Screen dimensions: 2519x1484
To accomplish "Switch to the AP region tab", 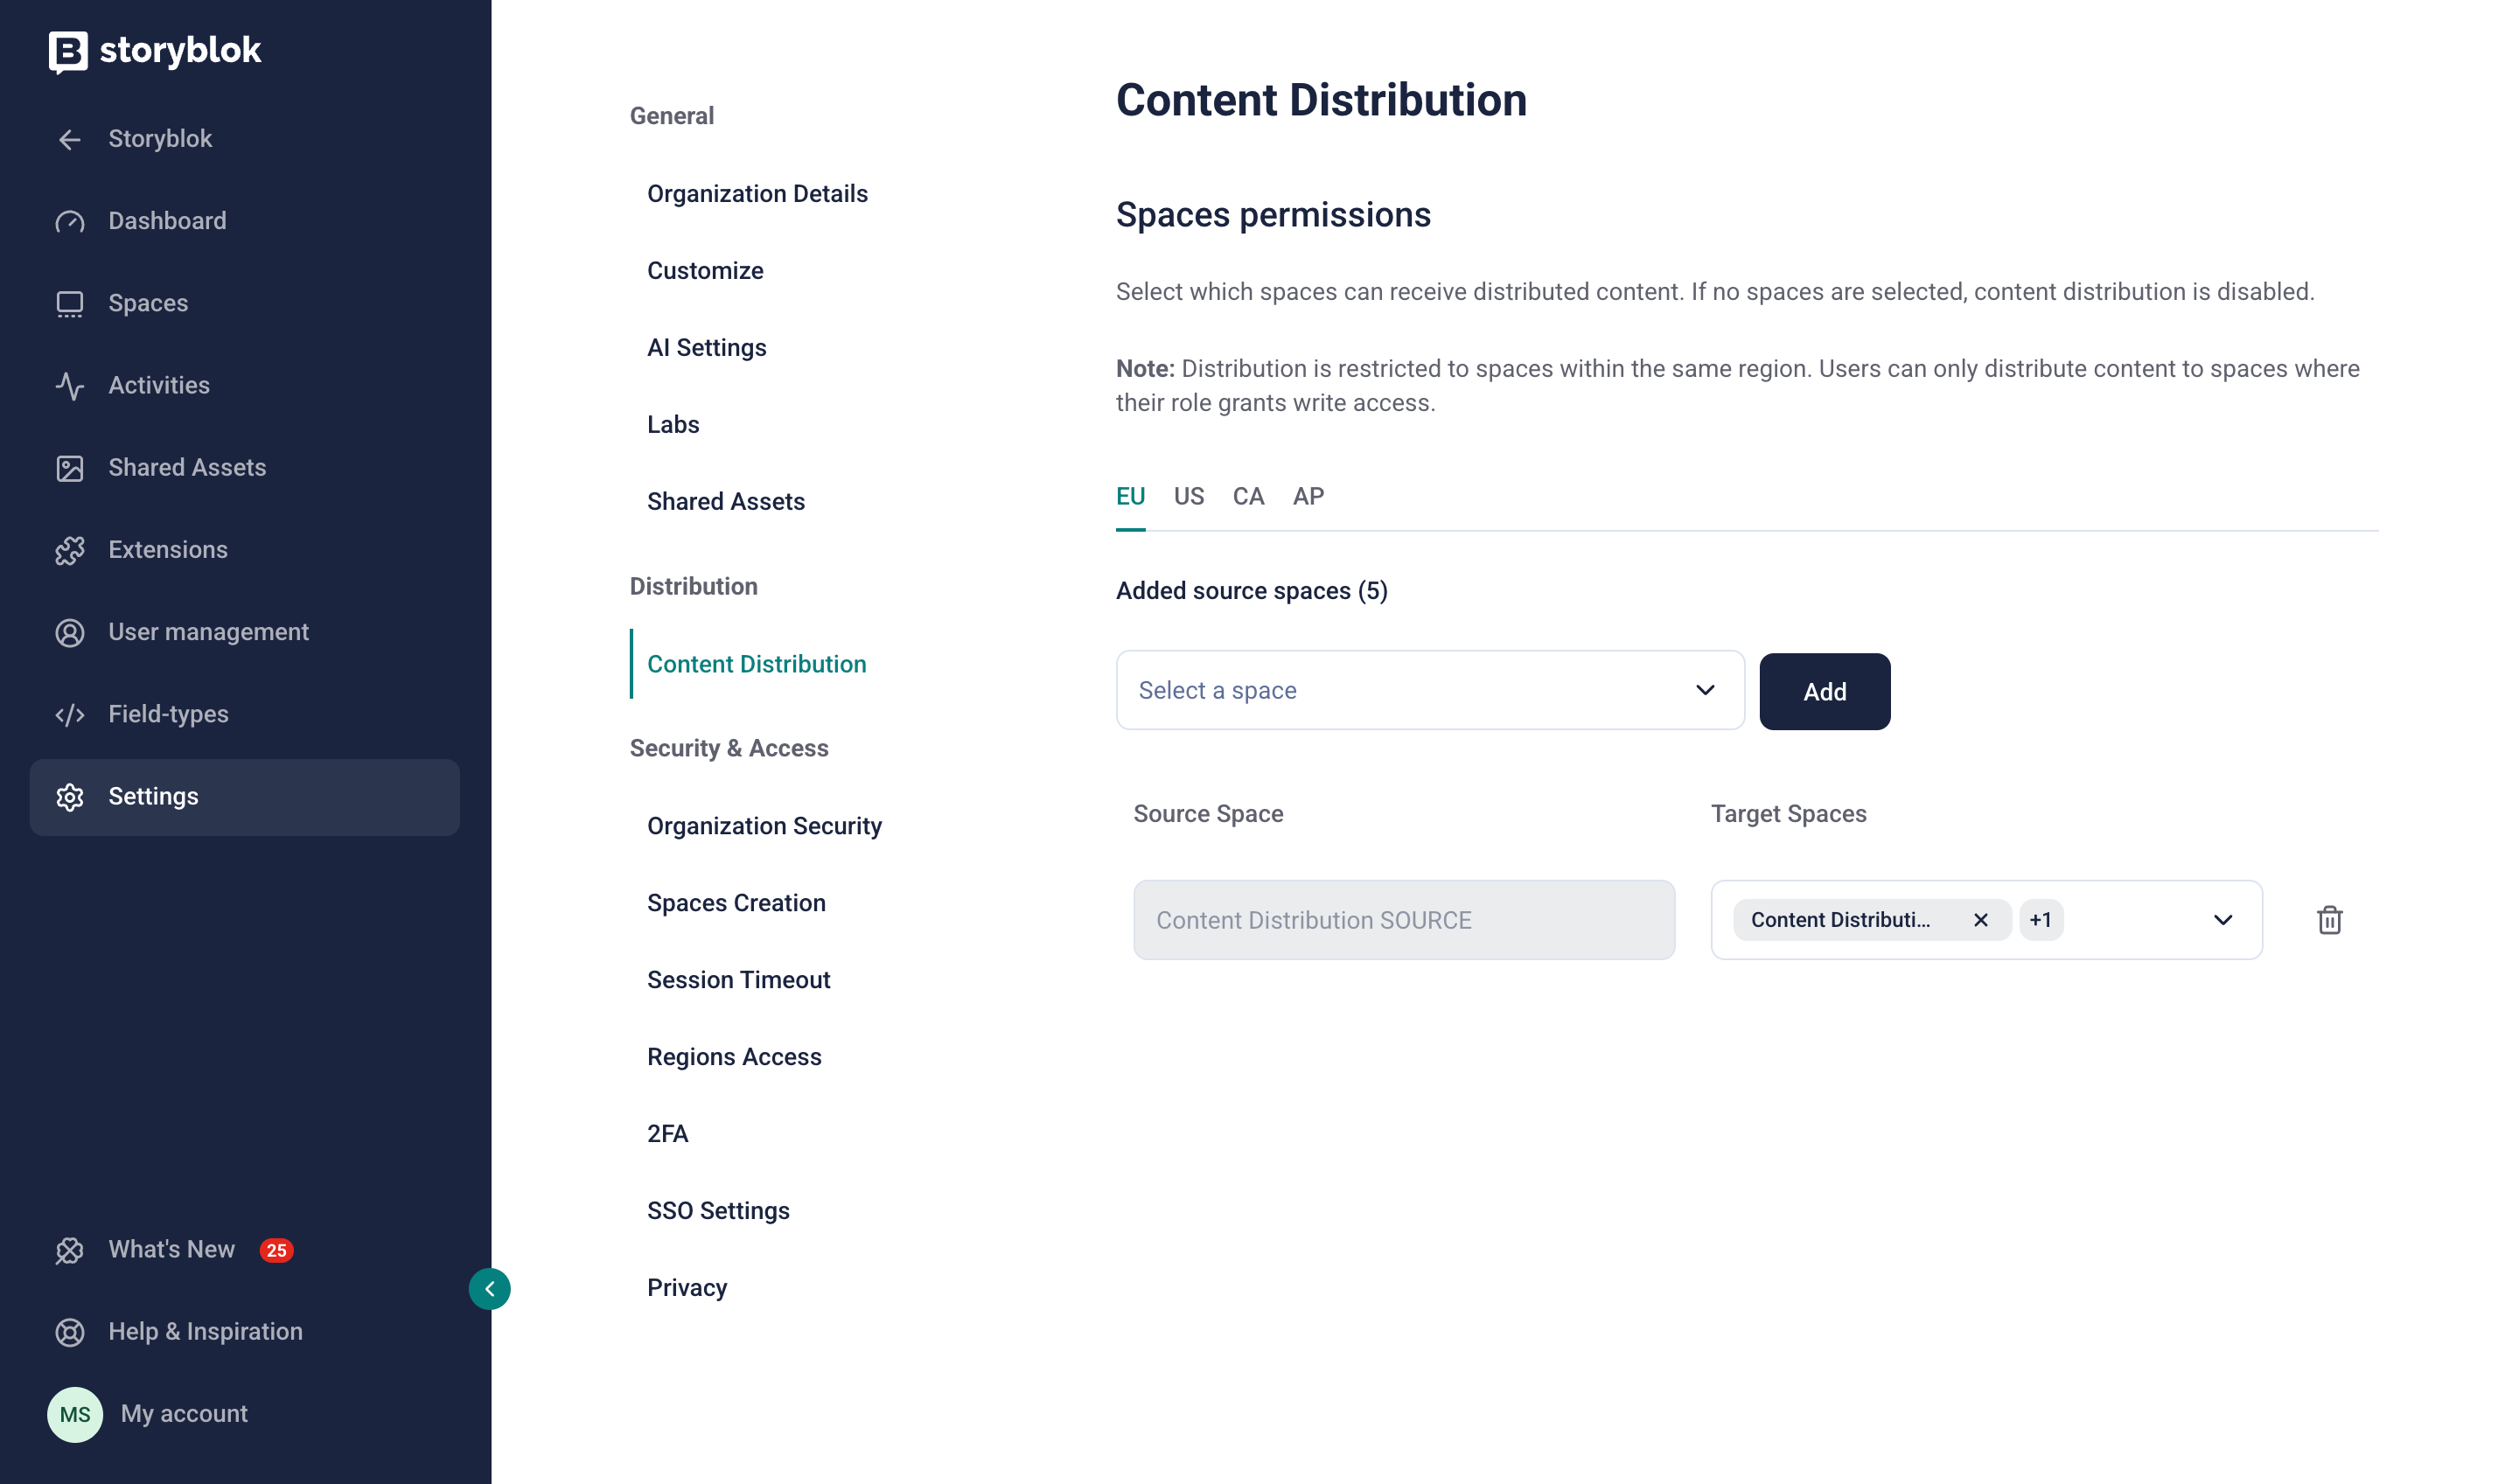I will tap(1308, 497).
